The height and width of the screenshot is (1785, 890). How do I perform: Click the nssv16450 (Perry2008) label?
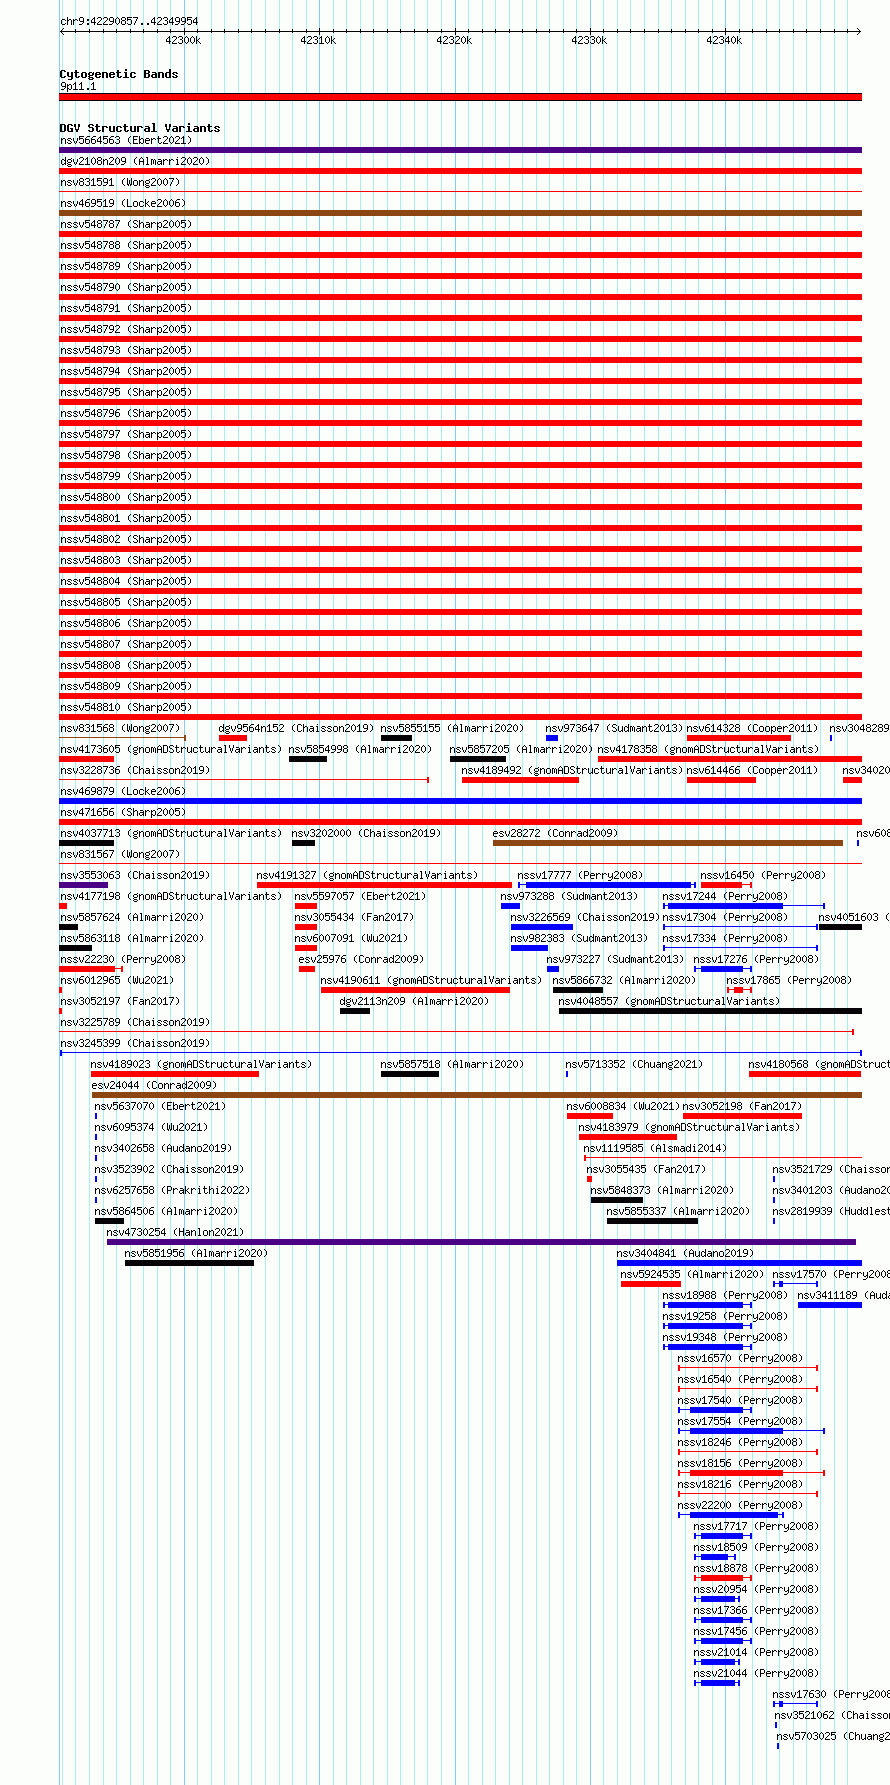point(763,875)
